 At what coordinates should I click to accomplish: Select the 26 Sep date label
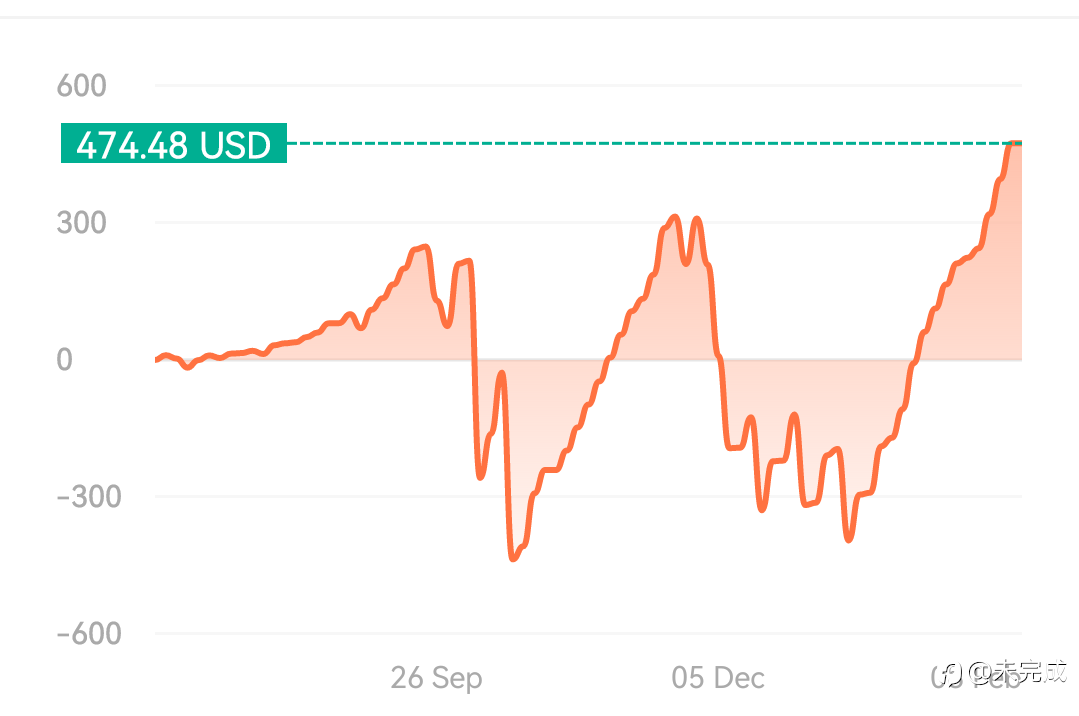(x=436, y=678)
